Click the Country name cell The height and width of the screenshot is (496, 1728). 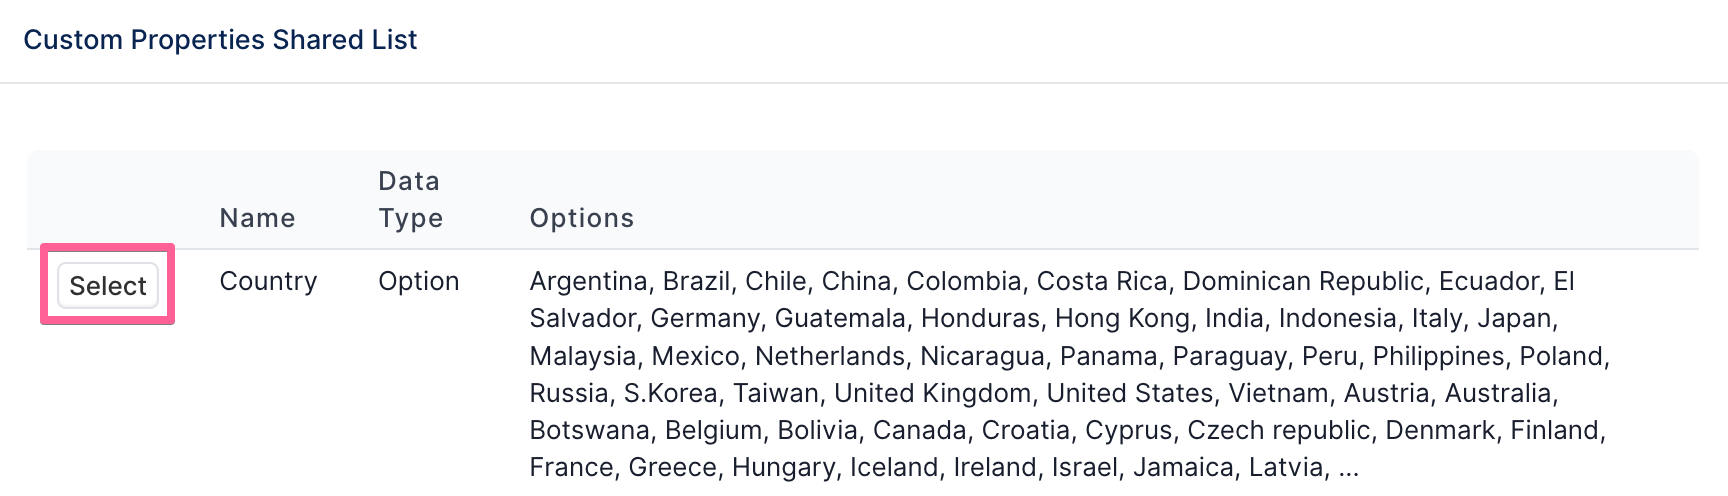268,281
